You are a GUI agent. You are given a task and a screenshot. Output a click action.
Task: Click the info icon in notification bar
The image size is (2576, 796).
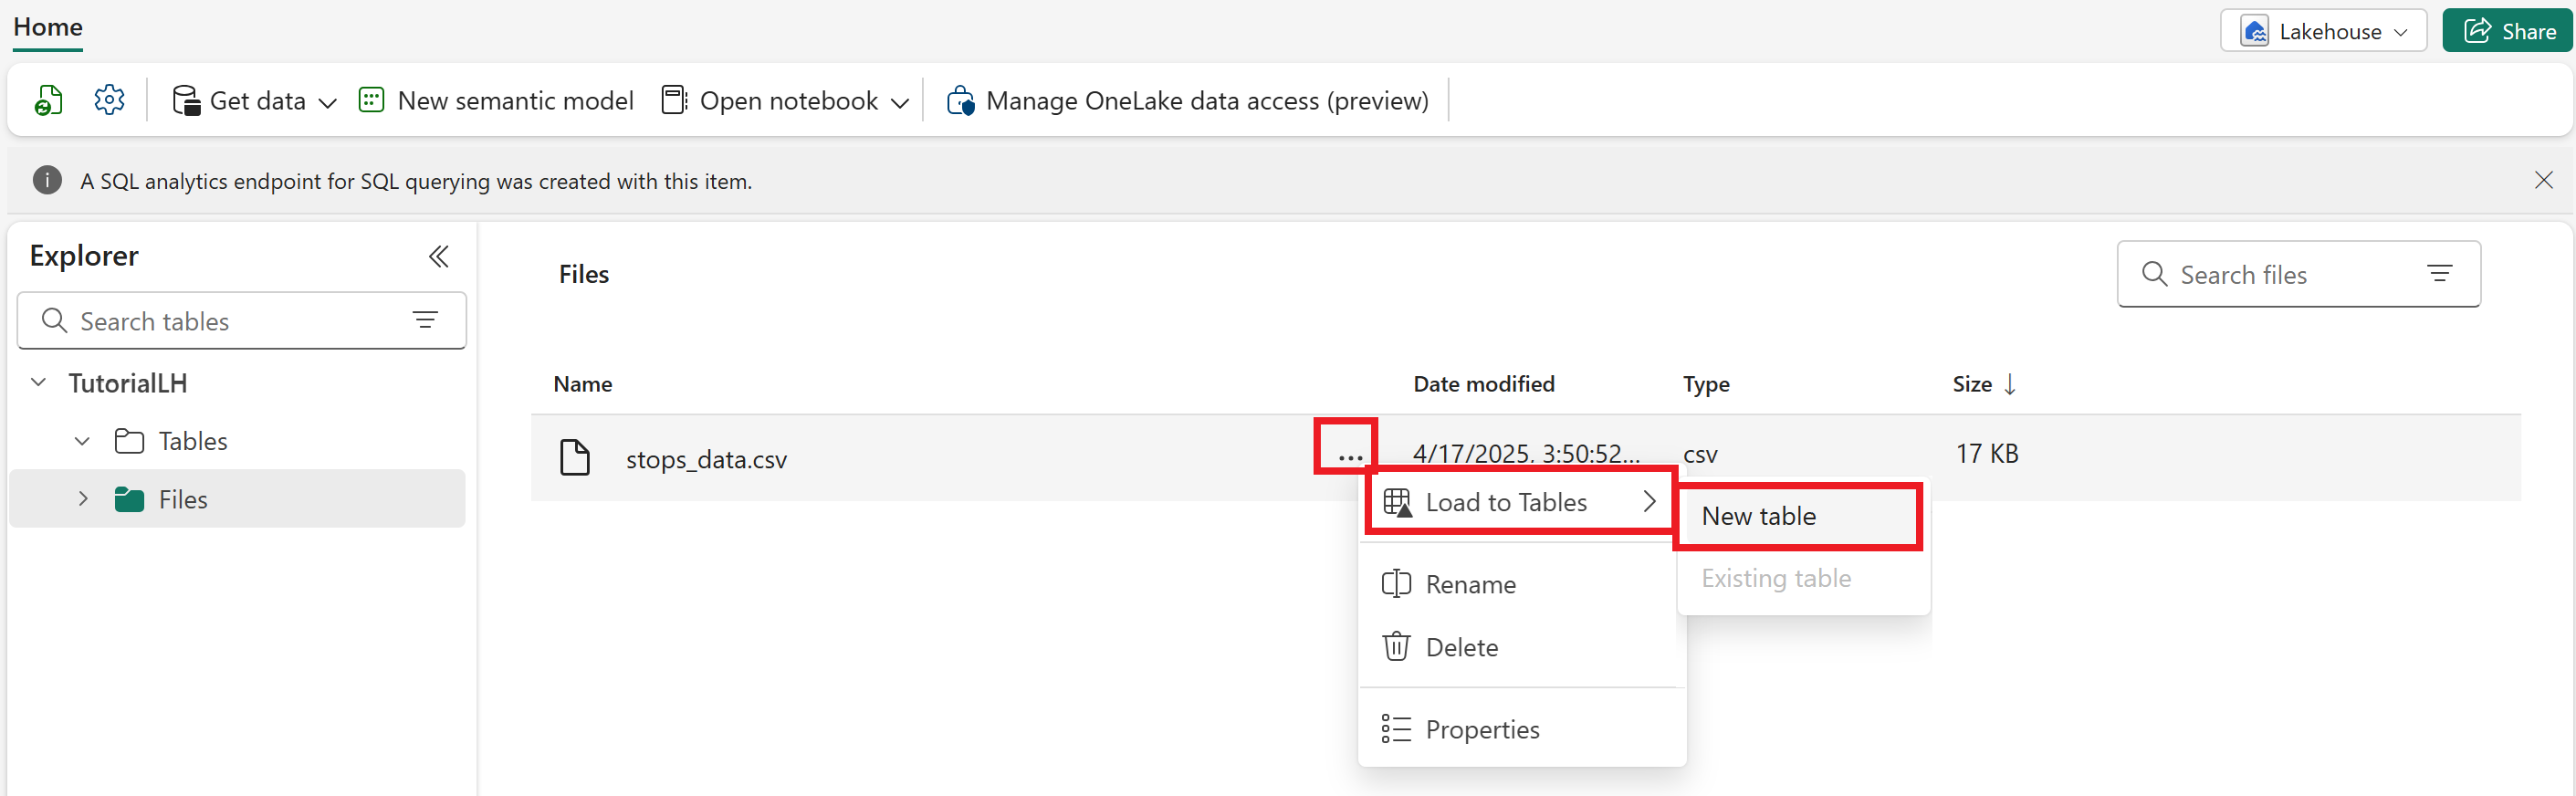pyautogui.click(x=47, y=180)
